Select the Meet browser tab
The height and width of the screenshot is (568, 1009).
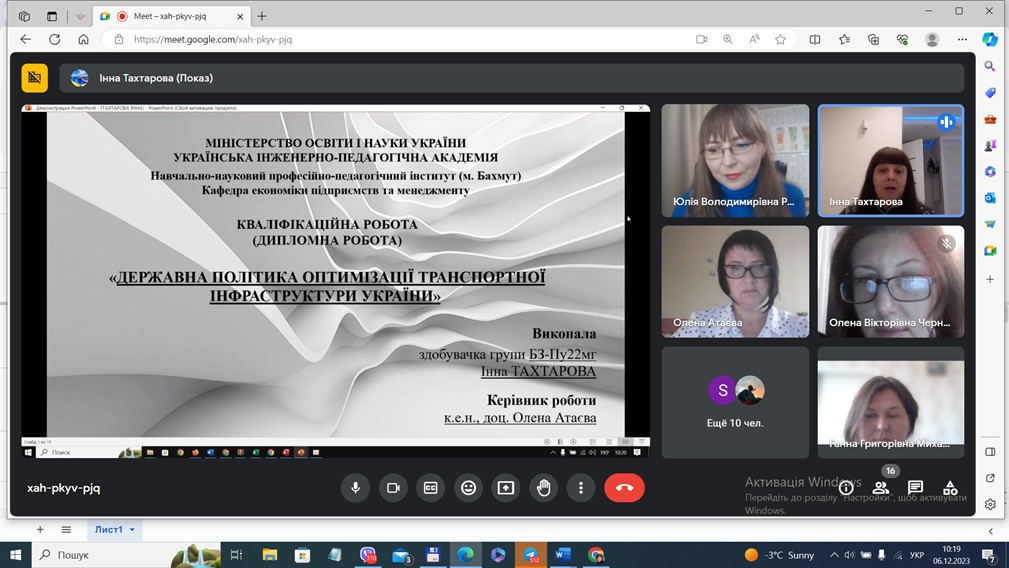point(171,16)
